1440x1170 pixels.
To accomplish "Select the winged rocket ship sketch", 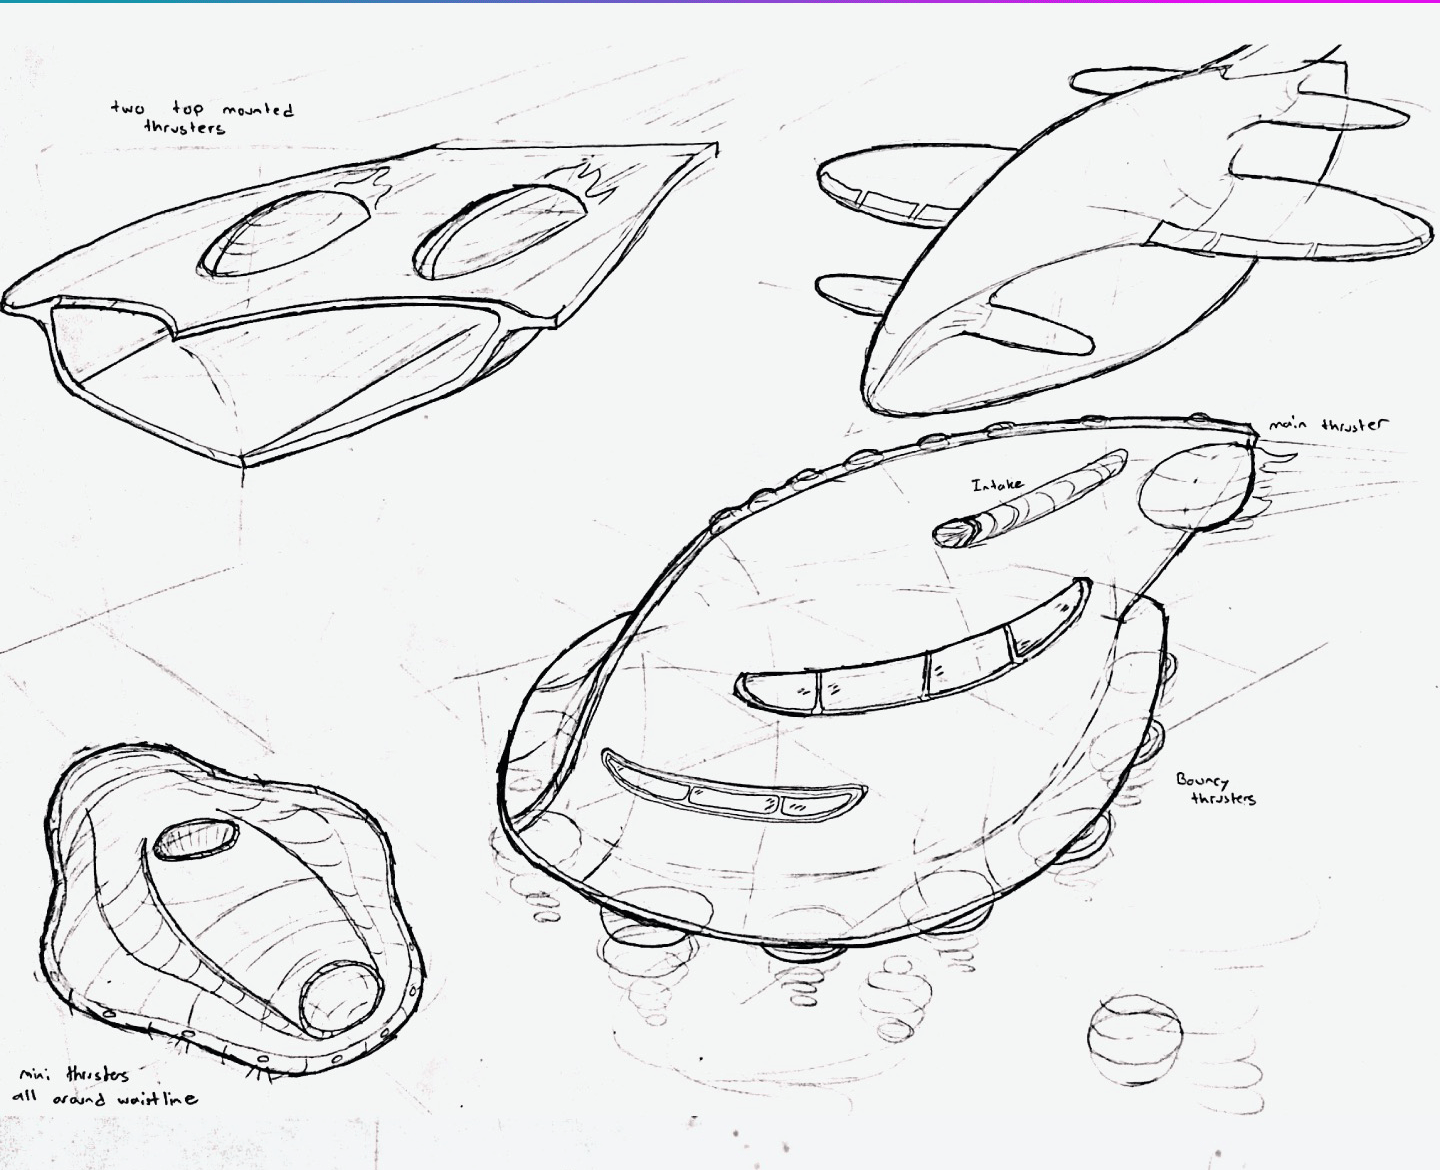I will [x=1125, y=230].
